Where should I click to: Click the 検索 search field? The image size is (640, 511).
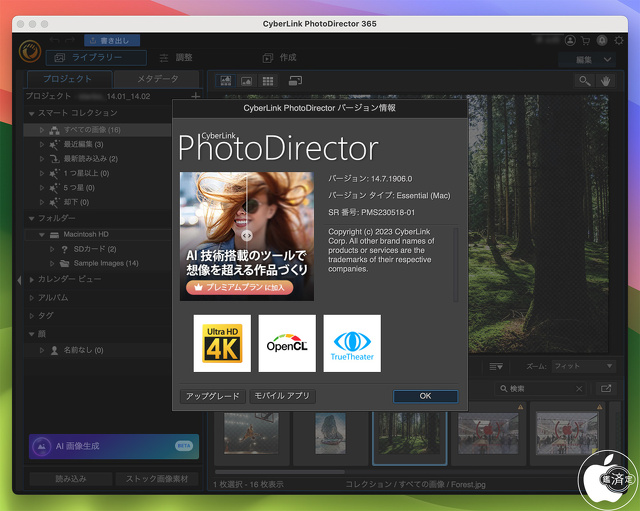[x=538, y=389]
